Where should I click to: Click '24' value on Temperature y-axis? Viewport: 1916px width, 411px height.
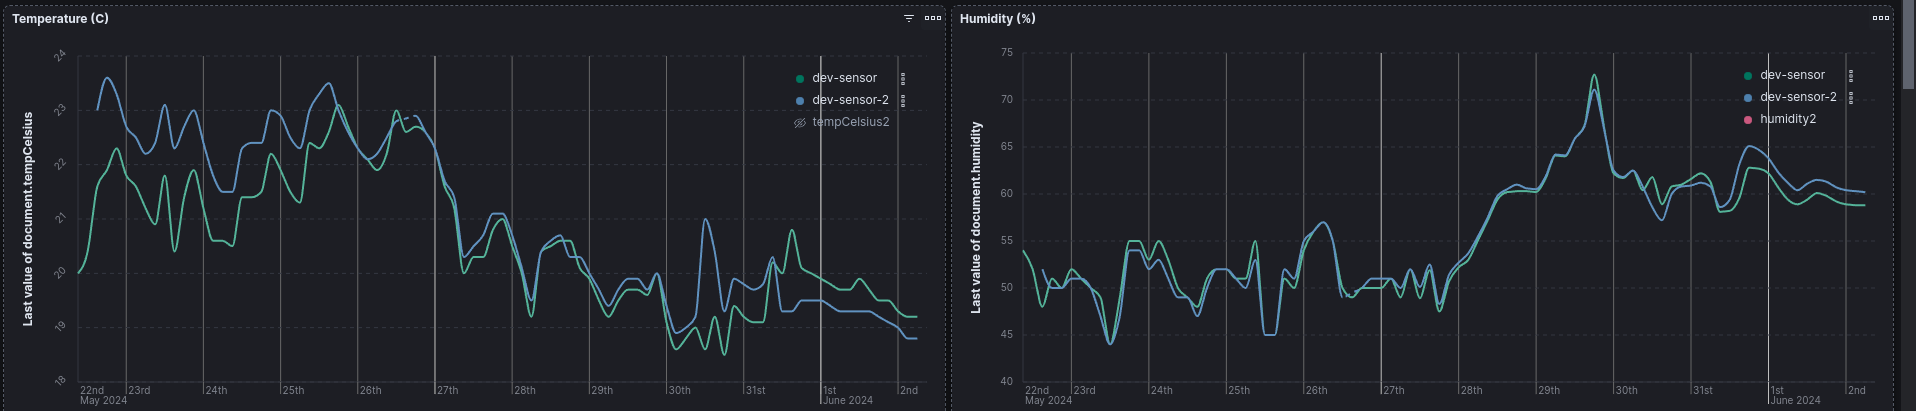(x=60, y=56)
